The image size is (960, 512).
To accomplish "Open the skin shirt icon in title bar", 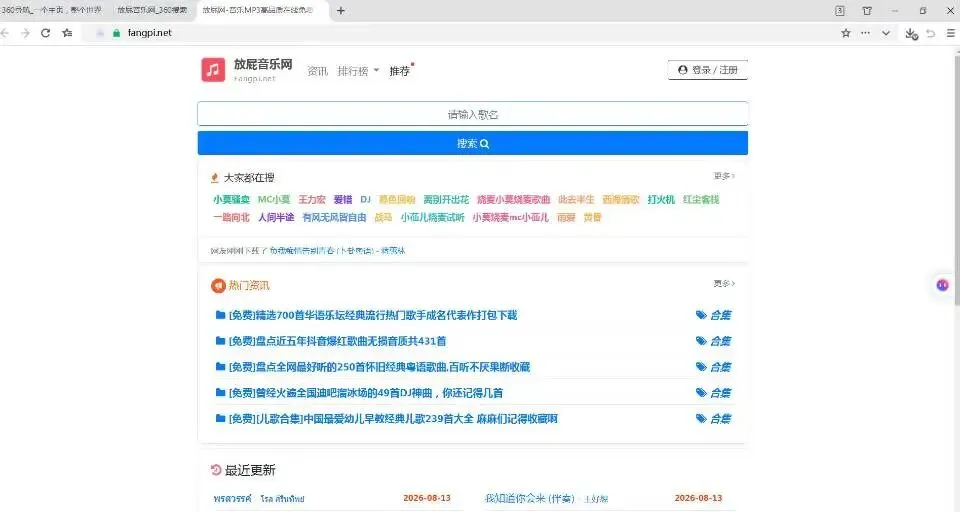I will (867, 10).
